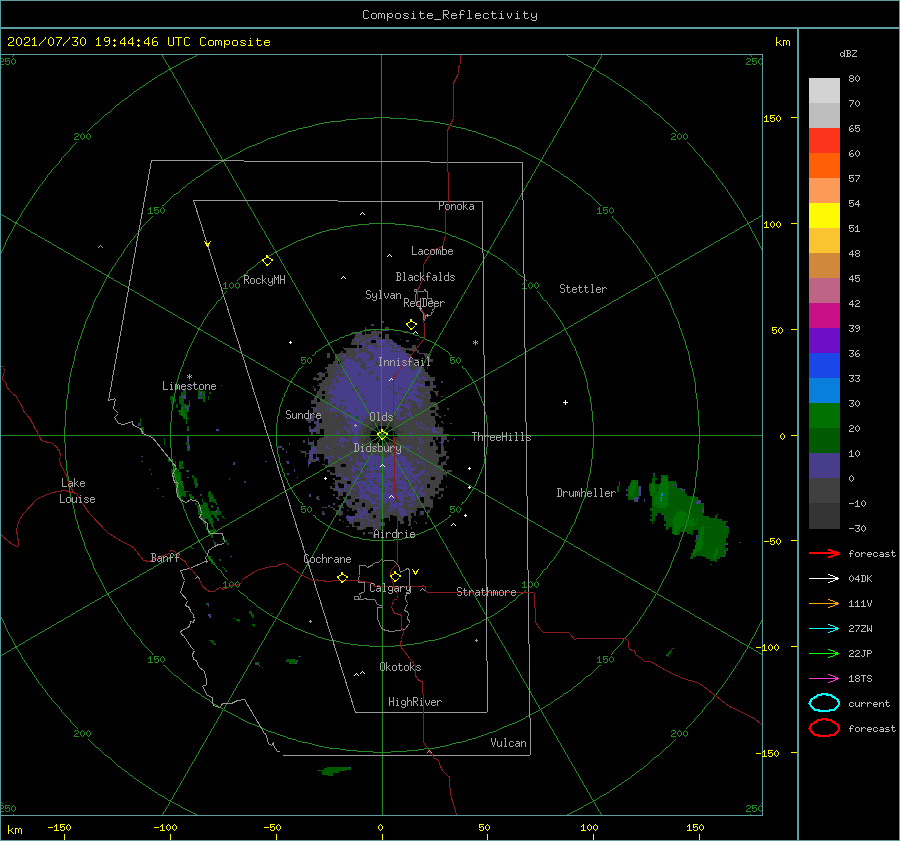
Task: Click the Lake Louise label
Action: pyautogui.click(x=77, y=491)
